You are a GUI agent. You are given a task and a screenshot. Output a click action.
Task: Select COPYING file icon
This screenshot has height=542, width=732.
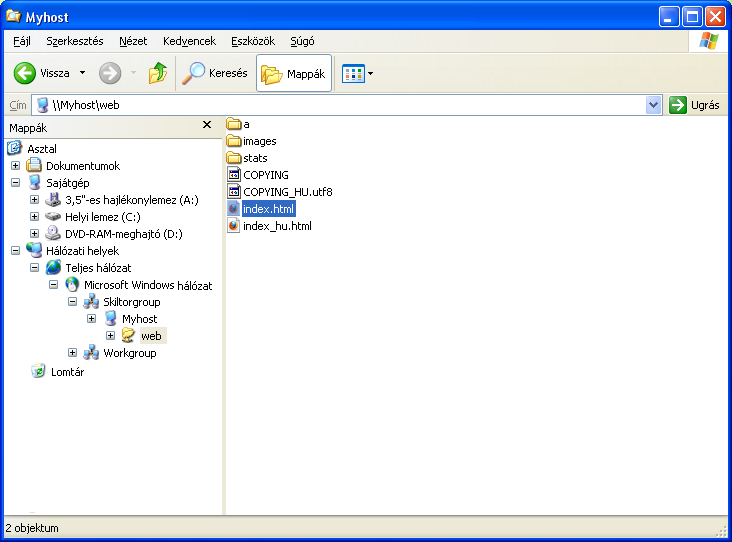pos(233,175)
